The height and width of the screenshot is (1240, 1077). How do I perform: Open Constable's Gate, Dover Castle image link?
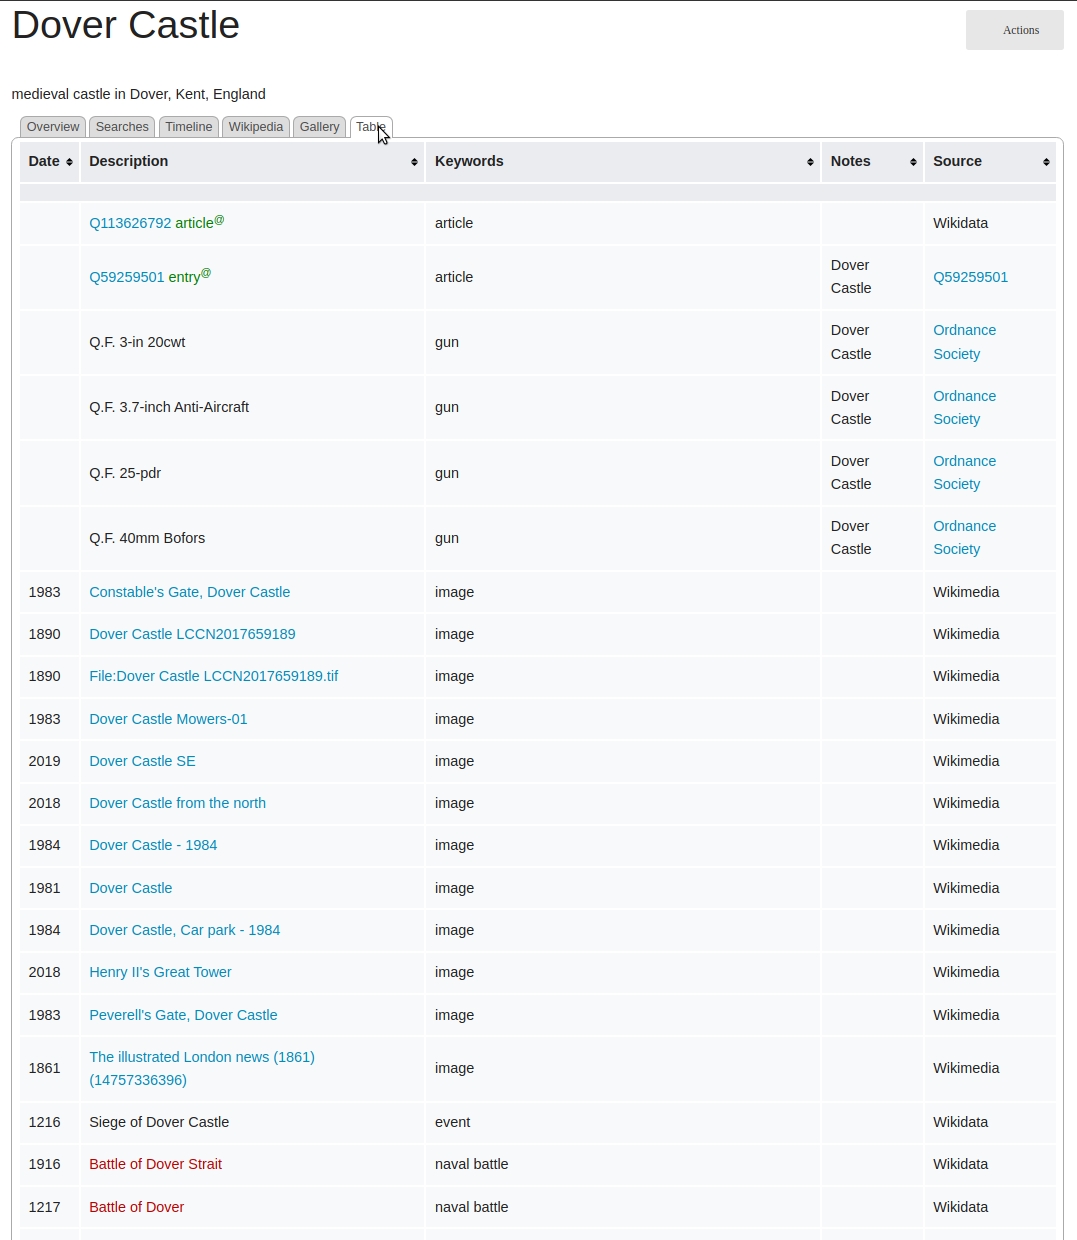pyautogui.click(x=189, y=592)
